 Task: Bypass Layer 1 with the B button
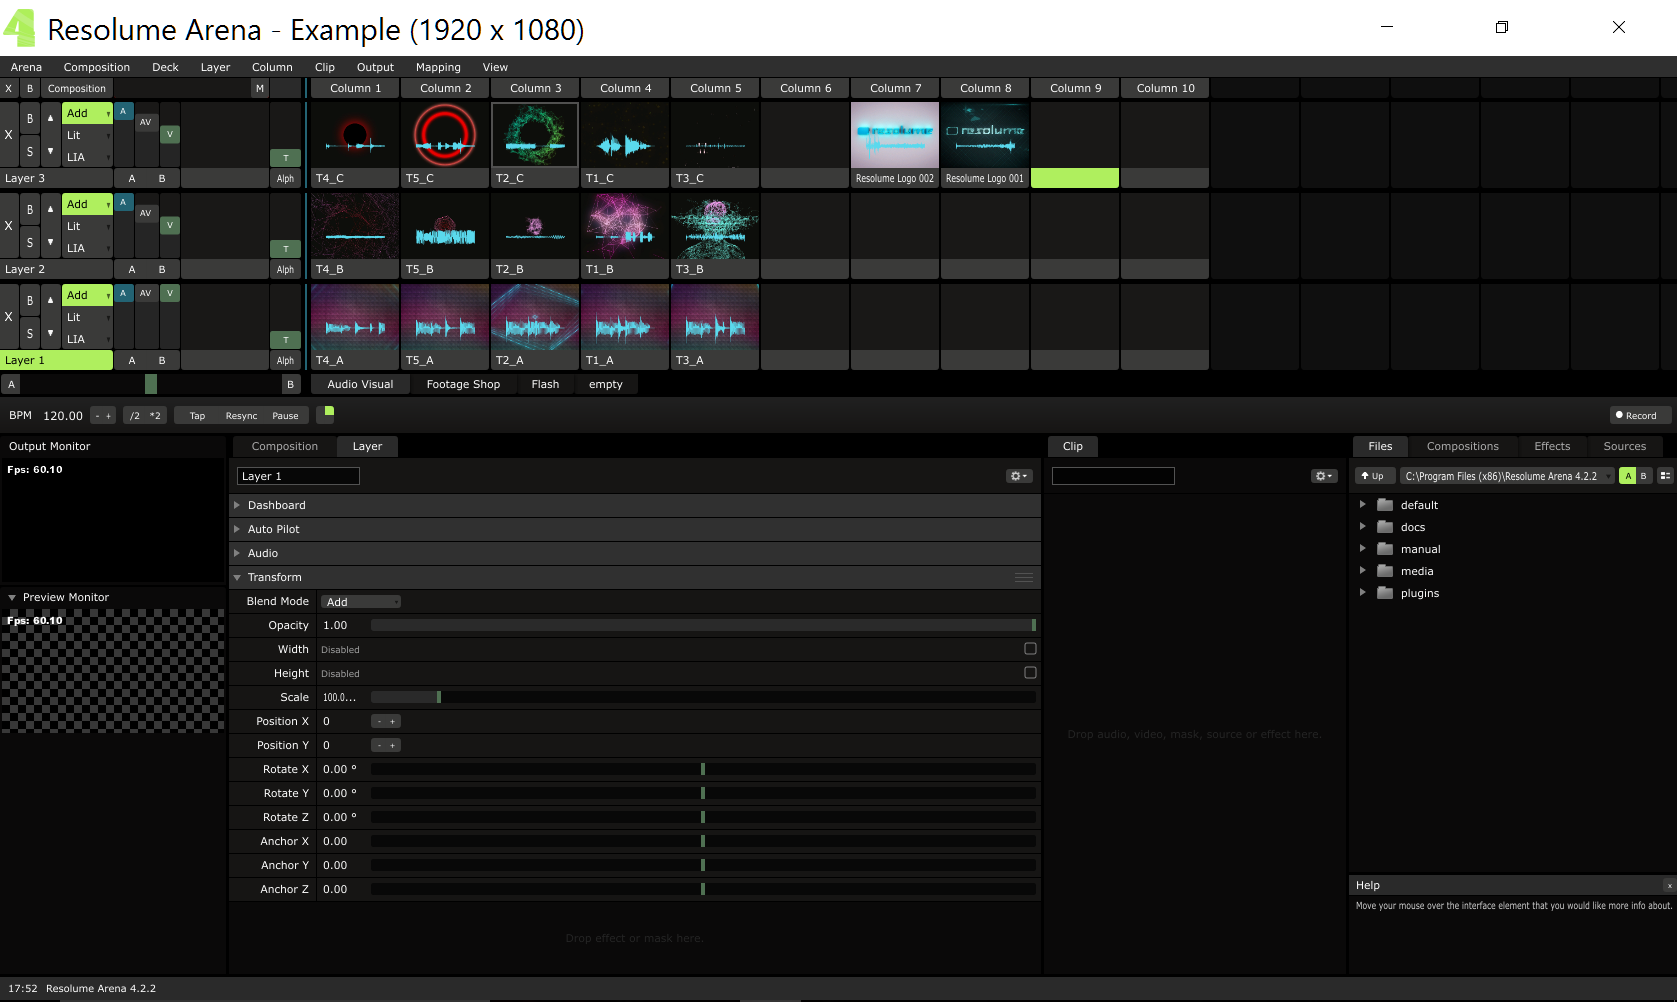(30, 300)
